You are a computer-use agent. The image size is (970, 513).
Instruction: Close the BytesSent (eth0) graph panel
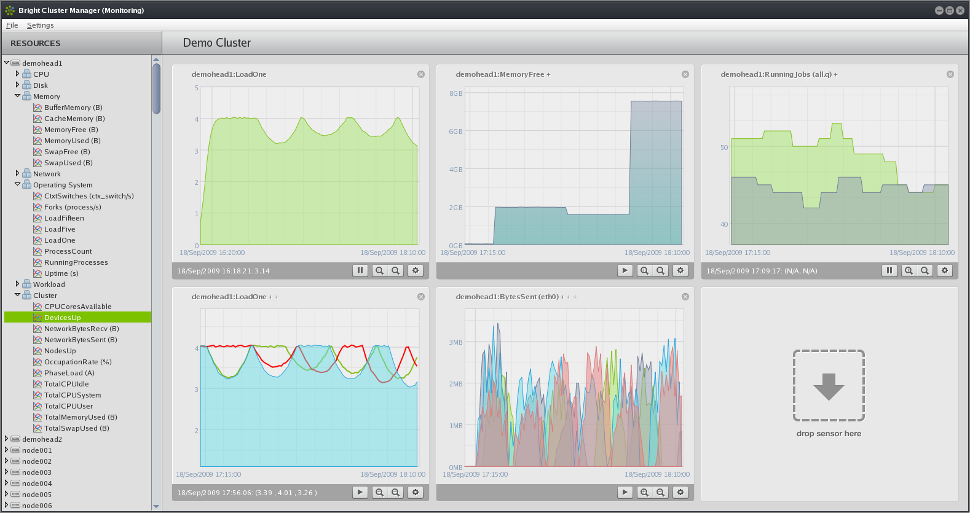(685, 297)
